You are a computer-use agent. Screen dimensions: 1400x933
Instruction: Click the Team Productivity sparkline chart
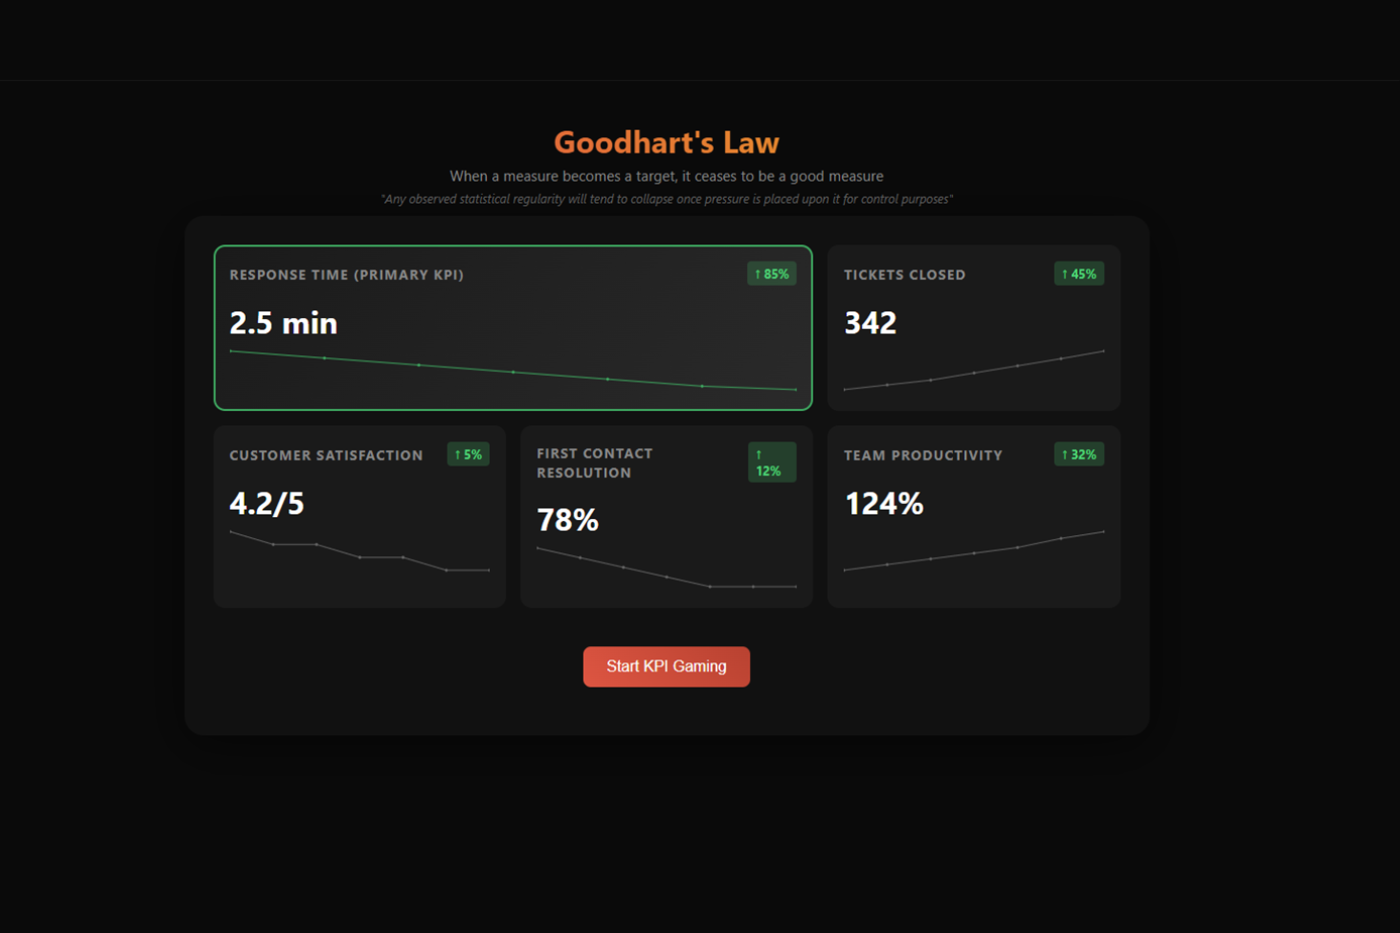tap(974, 551)
